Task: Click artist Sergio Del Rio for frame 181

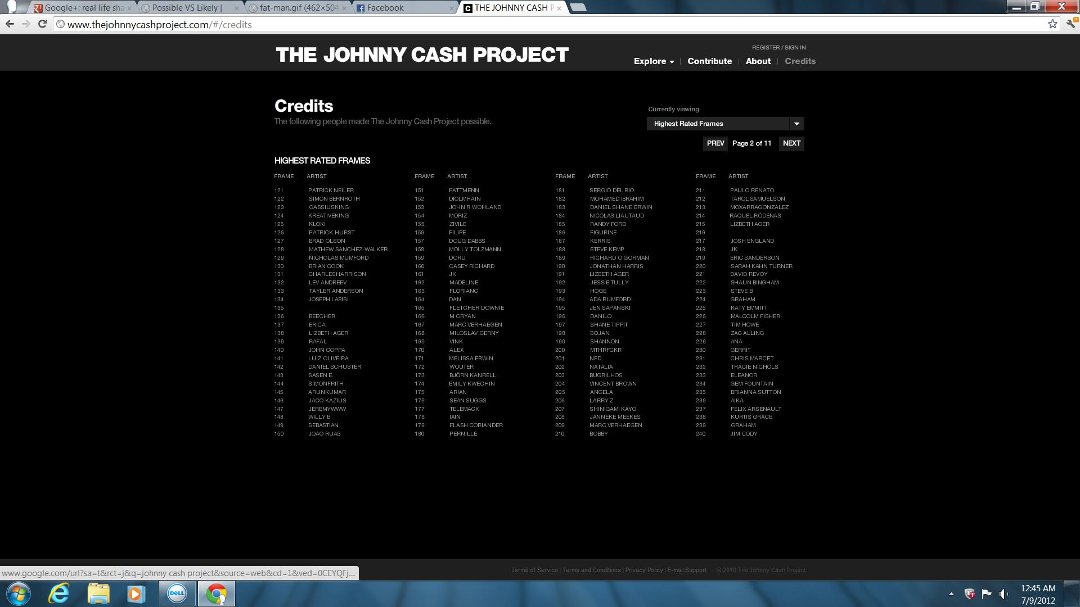Action: tap(611, 190)
